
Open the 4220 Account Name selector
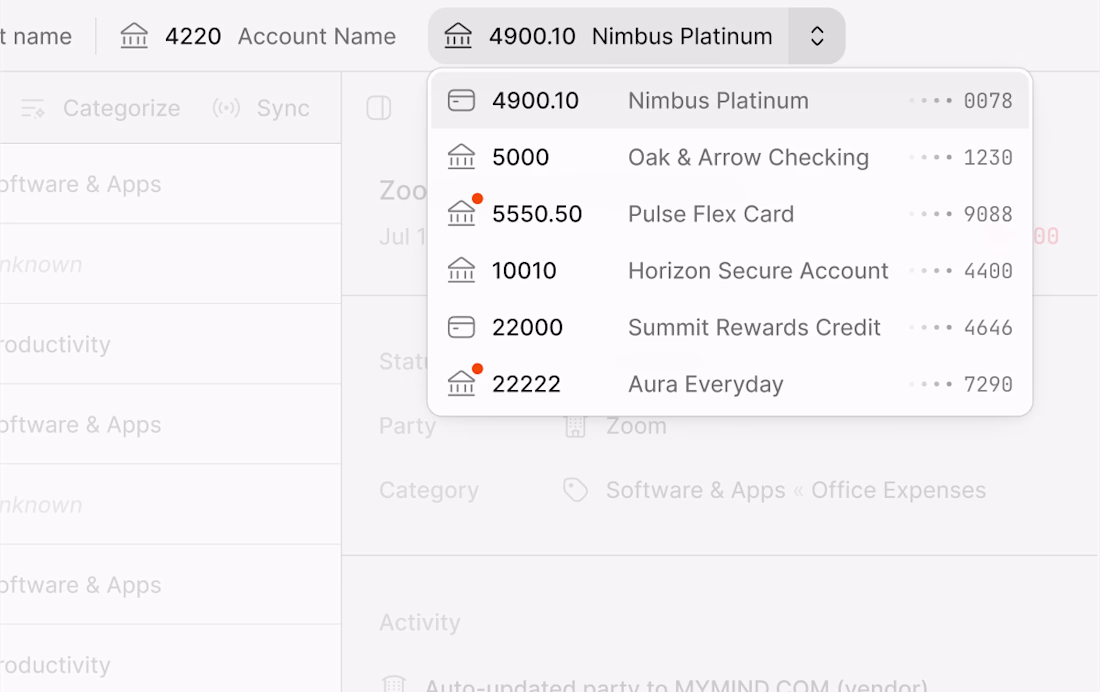coord(258,37)
